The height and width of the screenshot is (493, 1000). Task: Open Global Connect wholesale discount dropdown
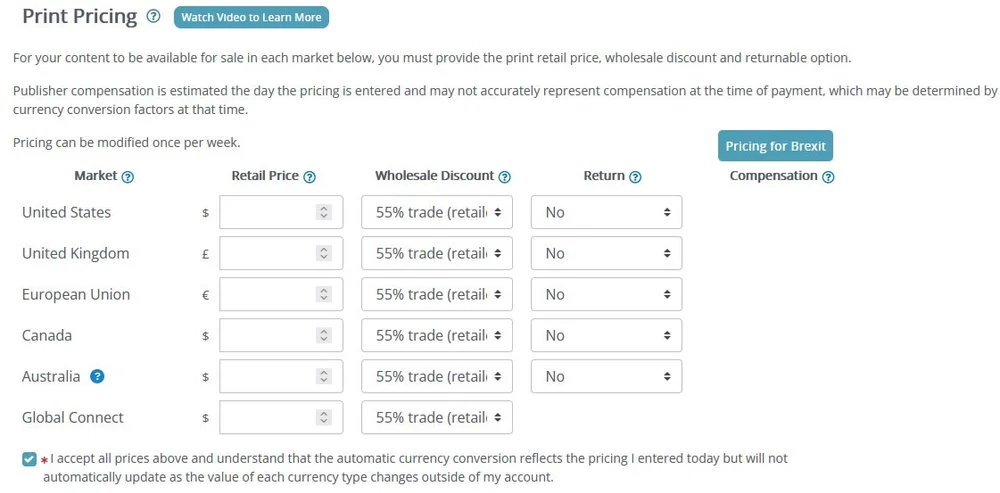(437, 417)
